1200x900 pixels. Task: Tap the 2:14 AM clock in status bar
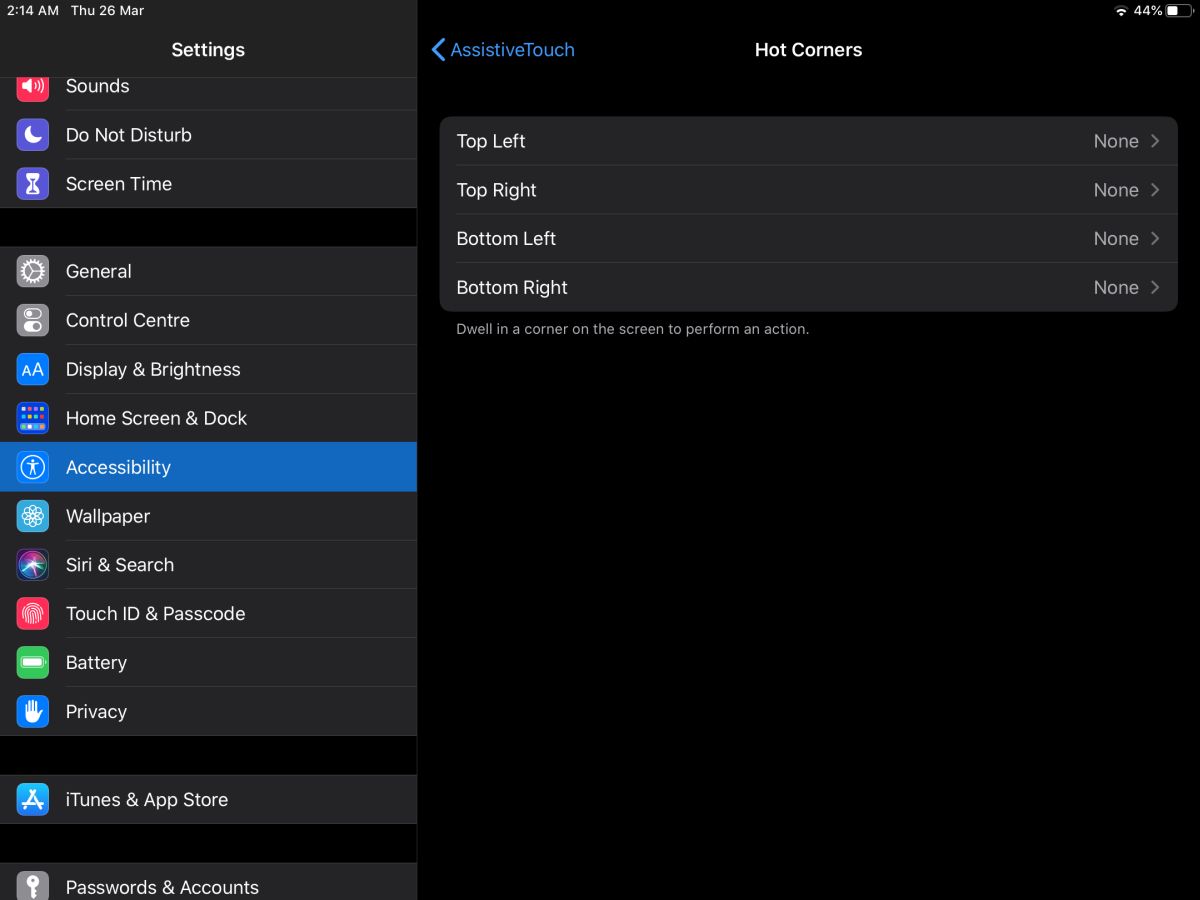33,11
